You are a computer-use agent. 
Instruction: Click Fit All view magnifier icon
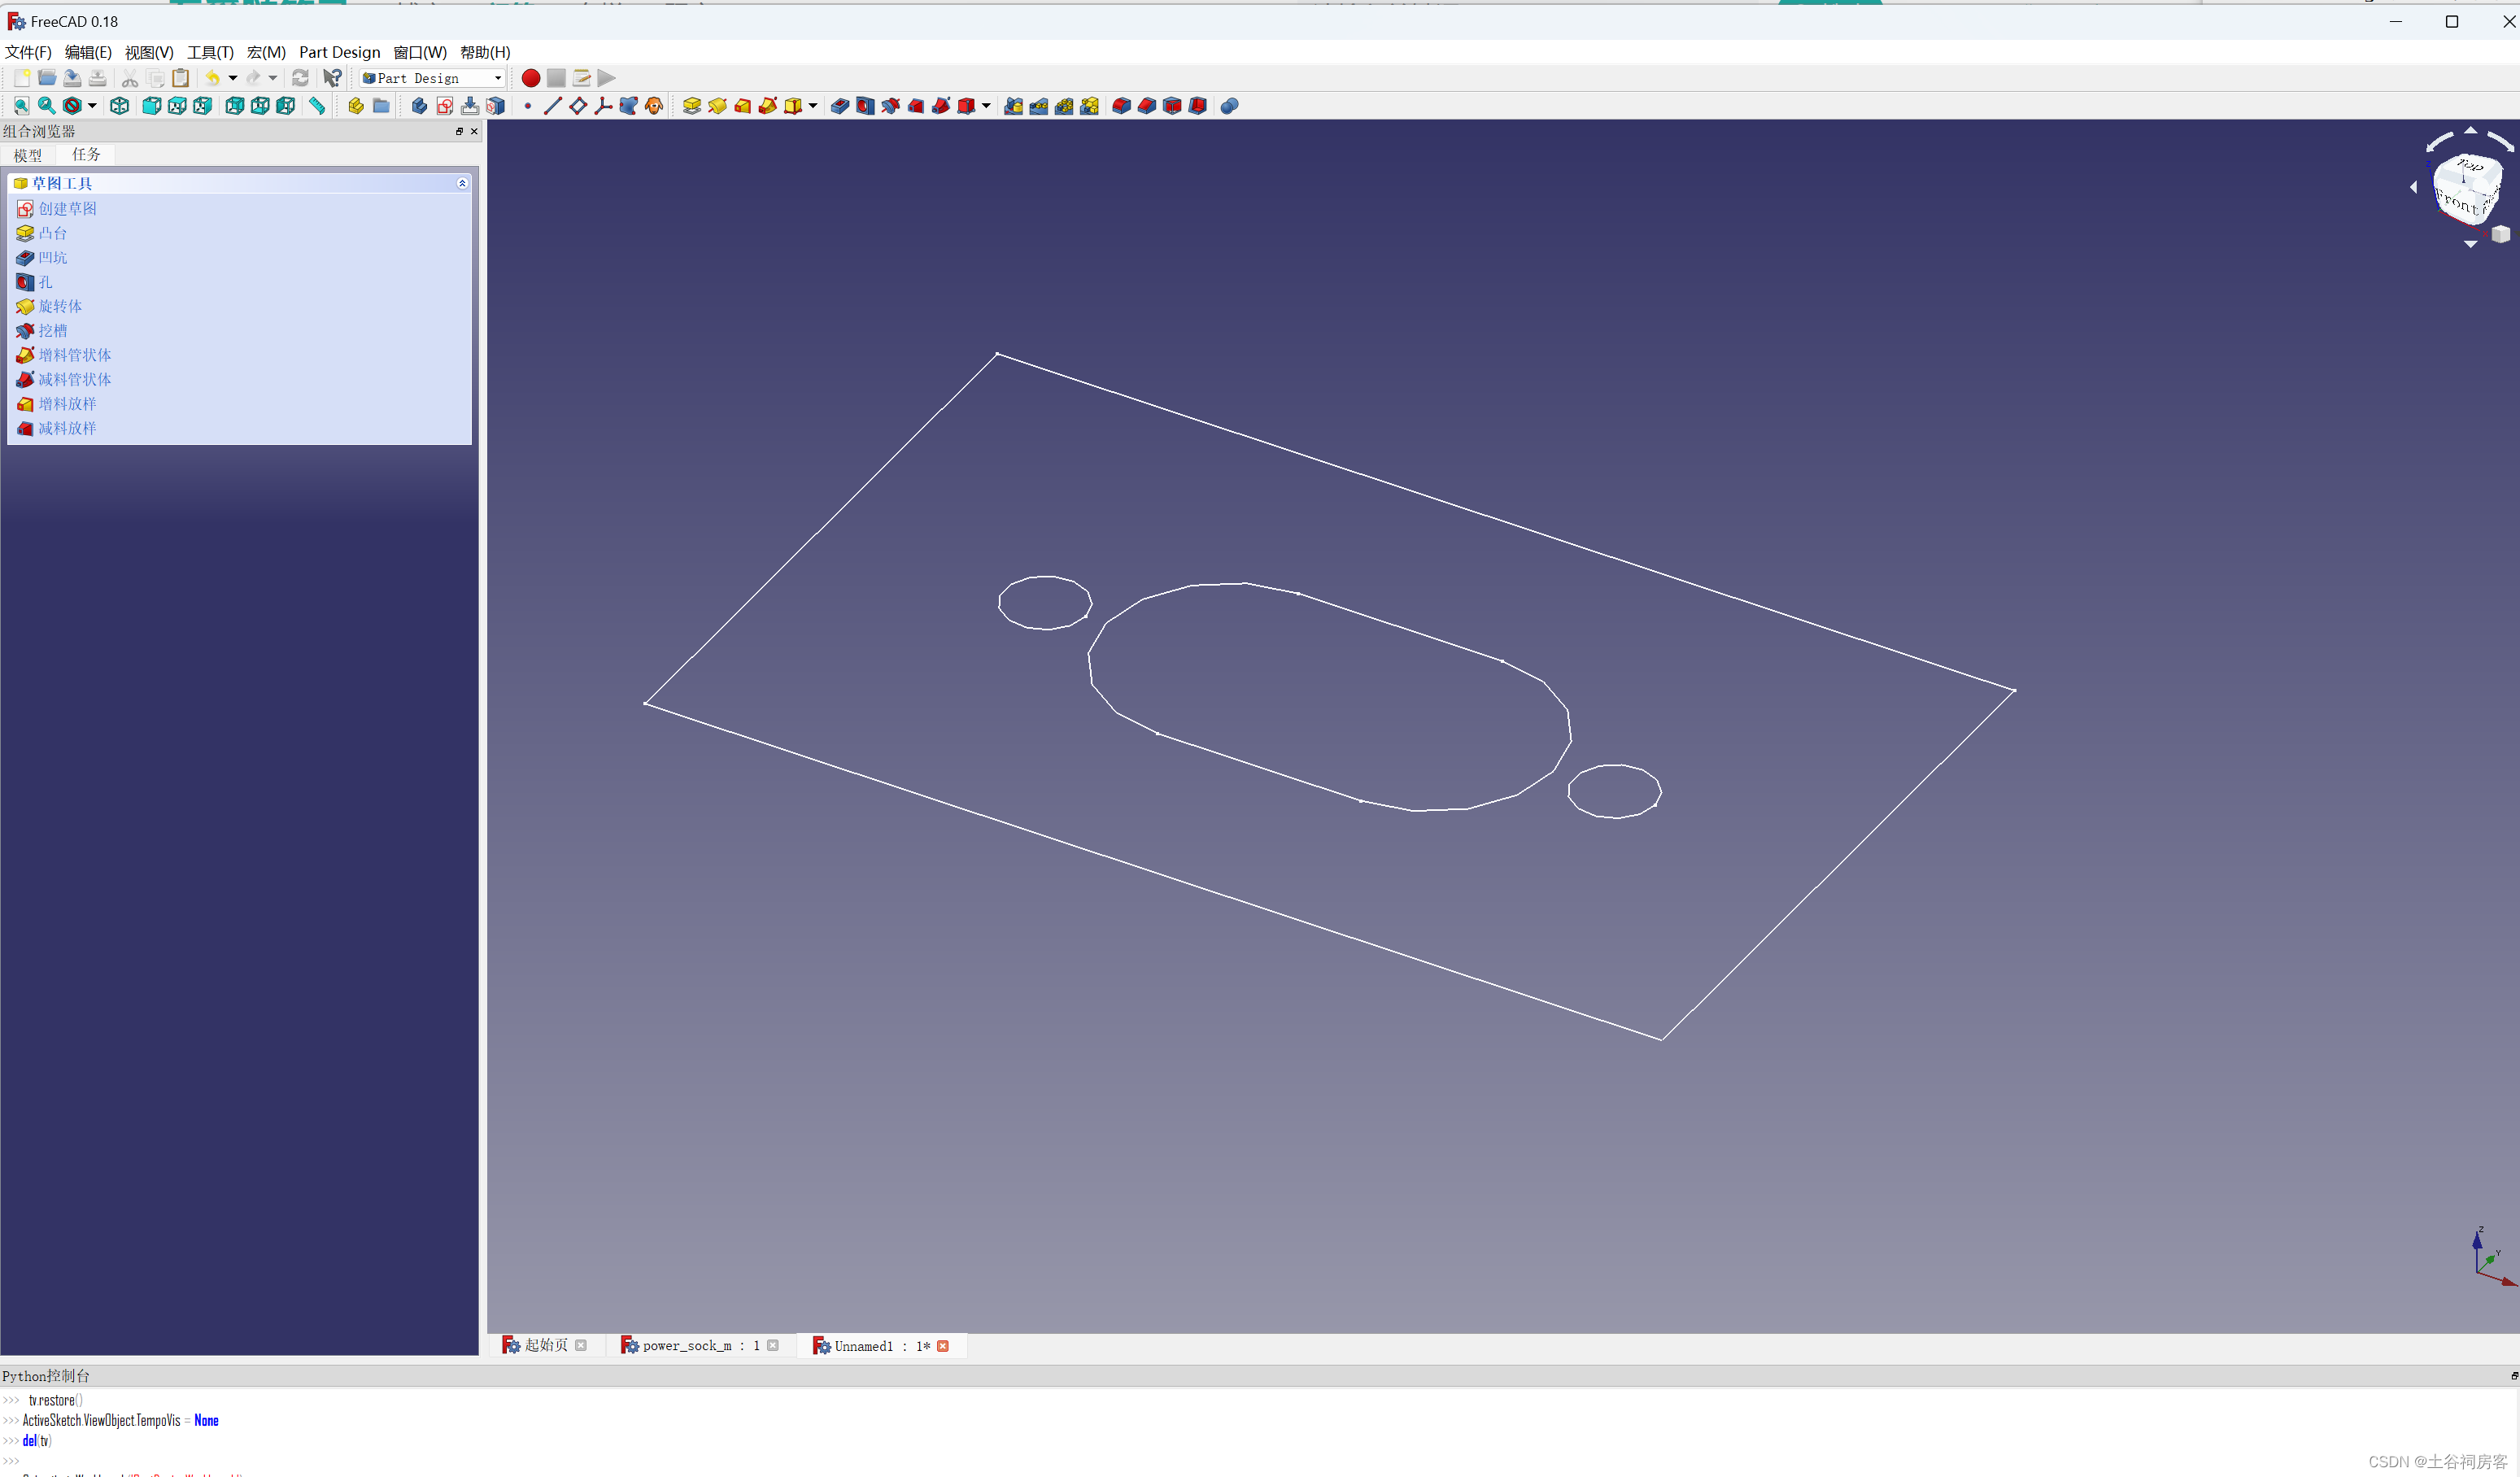tap(21, 106)
